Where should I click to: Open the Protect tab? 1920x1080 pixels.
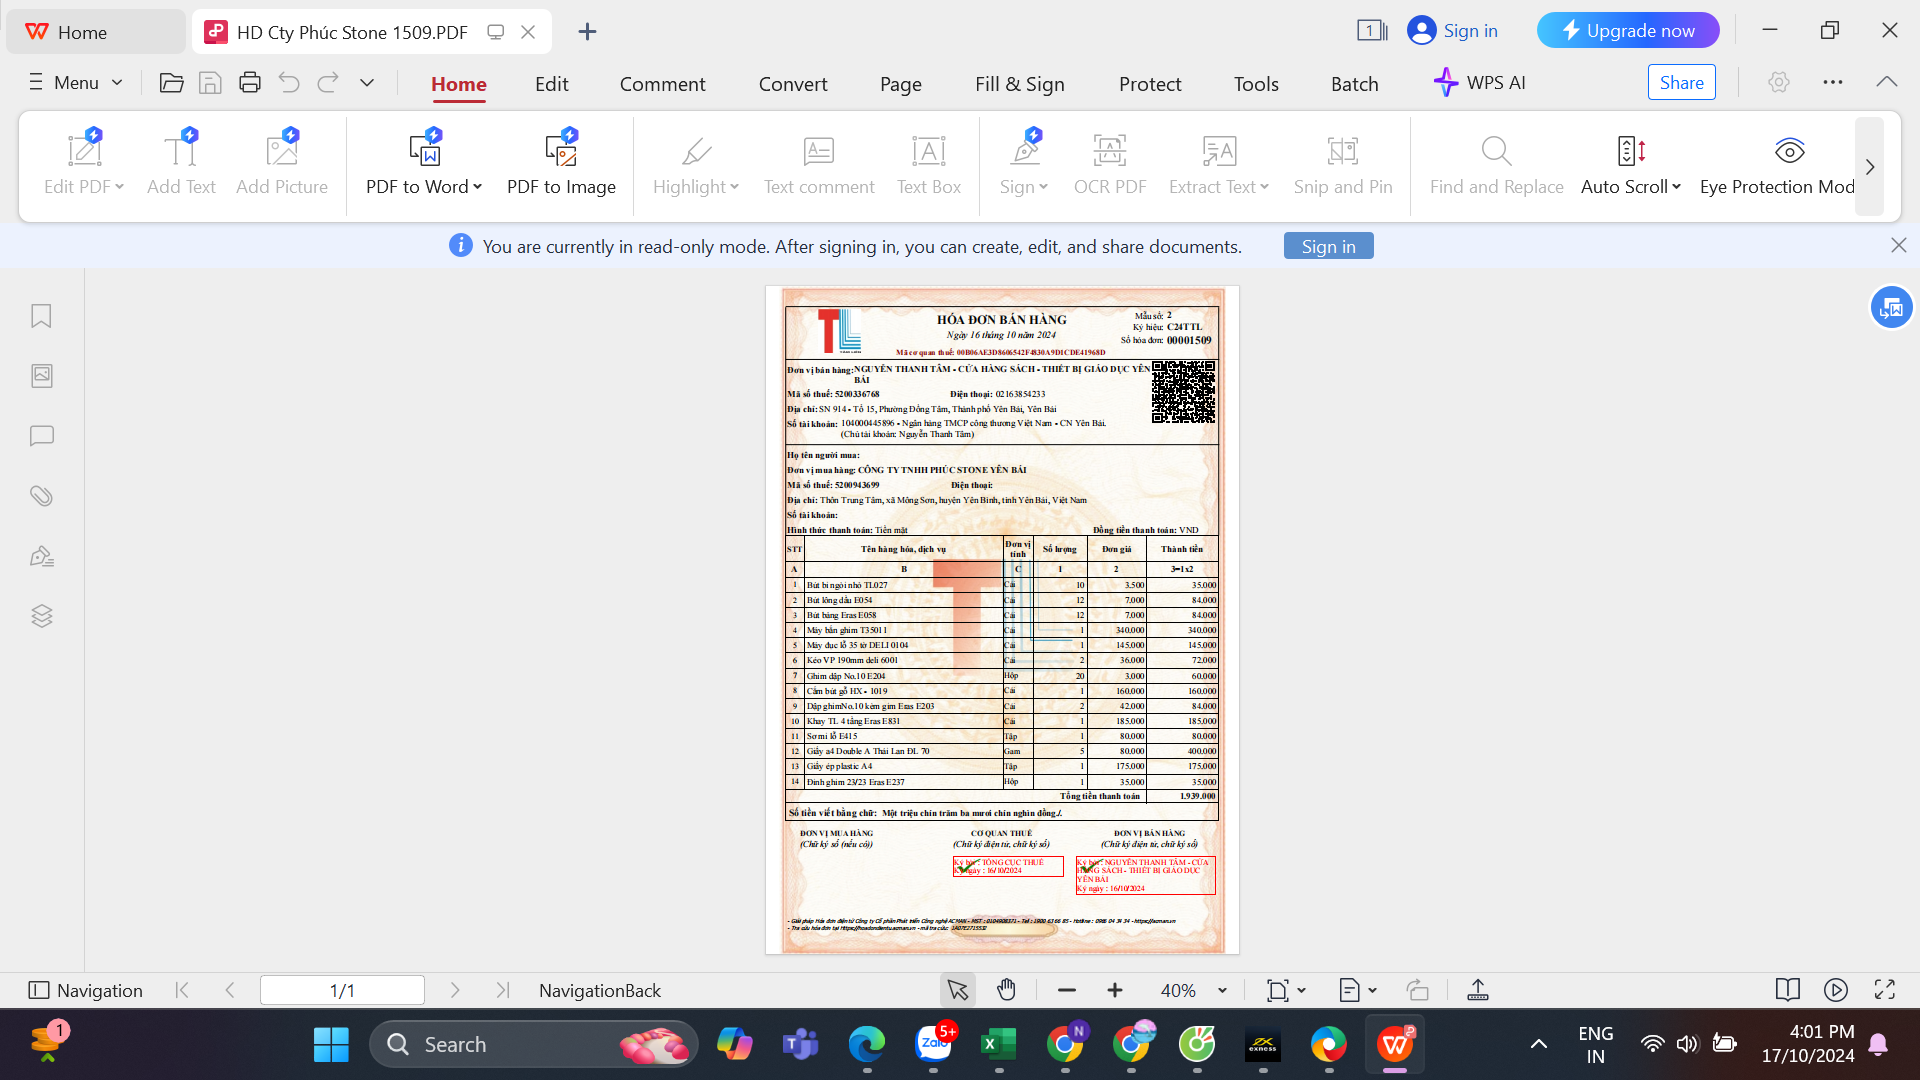[x=1149, y=84]
